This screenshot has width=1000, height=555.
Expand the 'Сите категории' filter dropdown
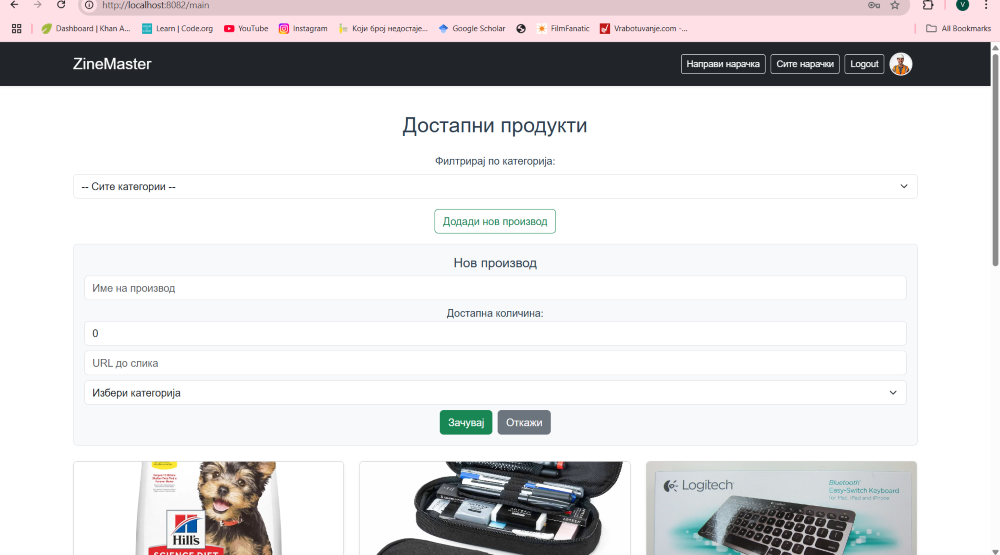point(495,186)
